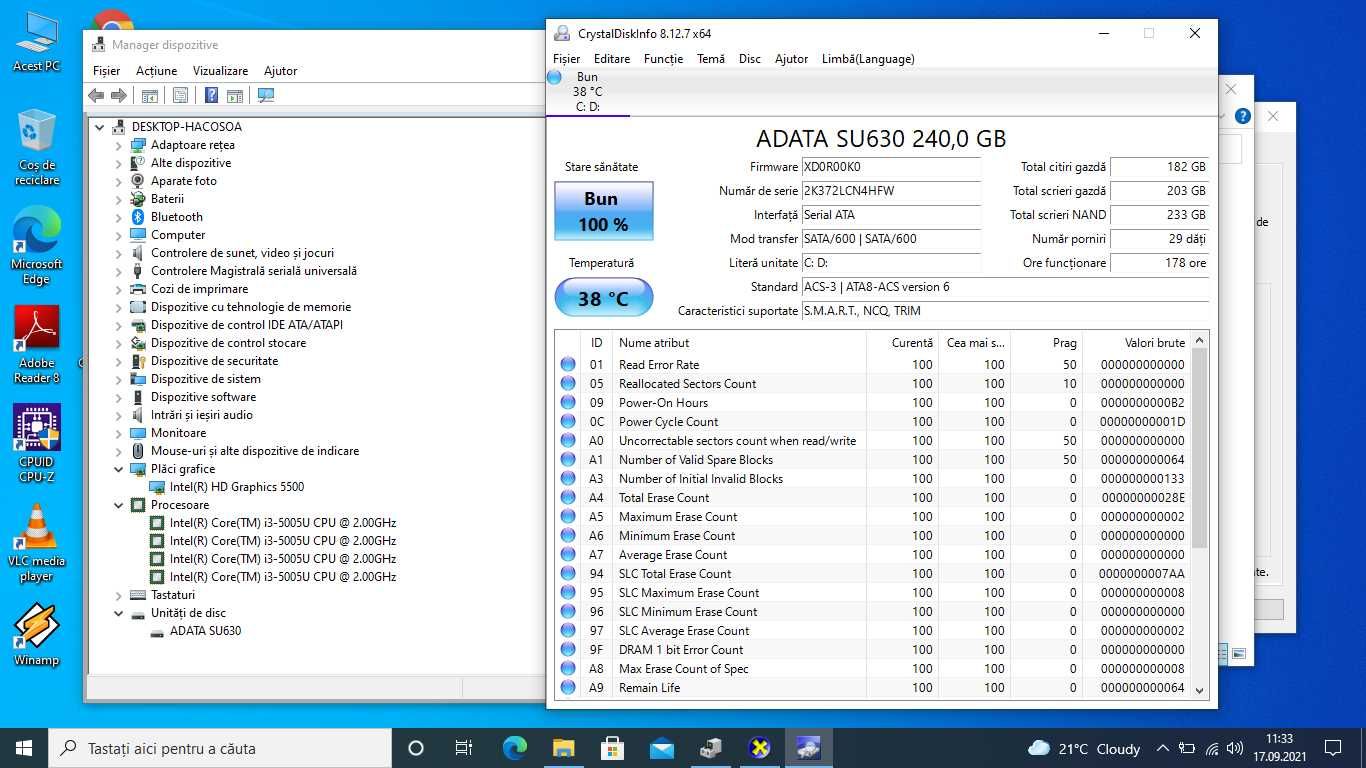Open File Explorer from taskbar
Screen dimensions: 1366x768
(564, 748)
